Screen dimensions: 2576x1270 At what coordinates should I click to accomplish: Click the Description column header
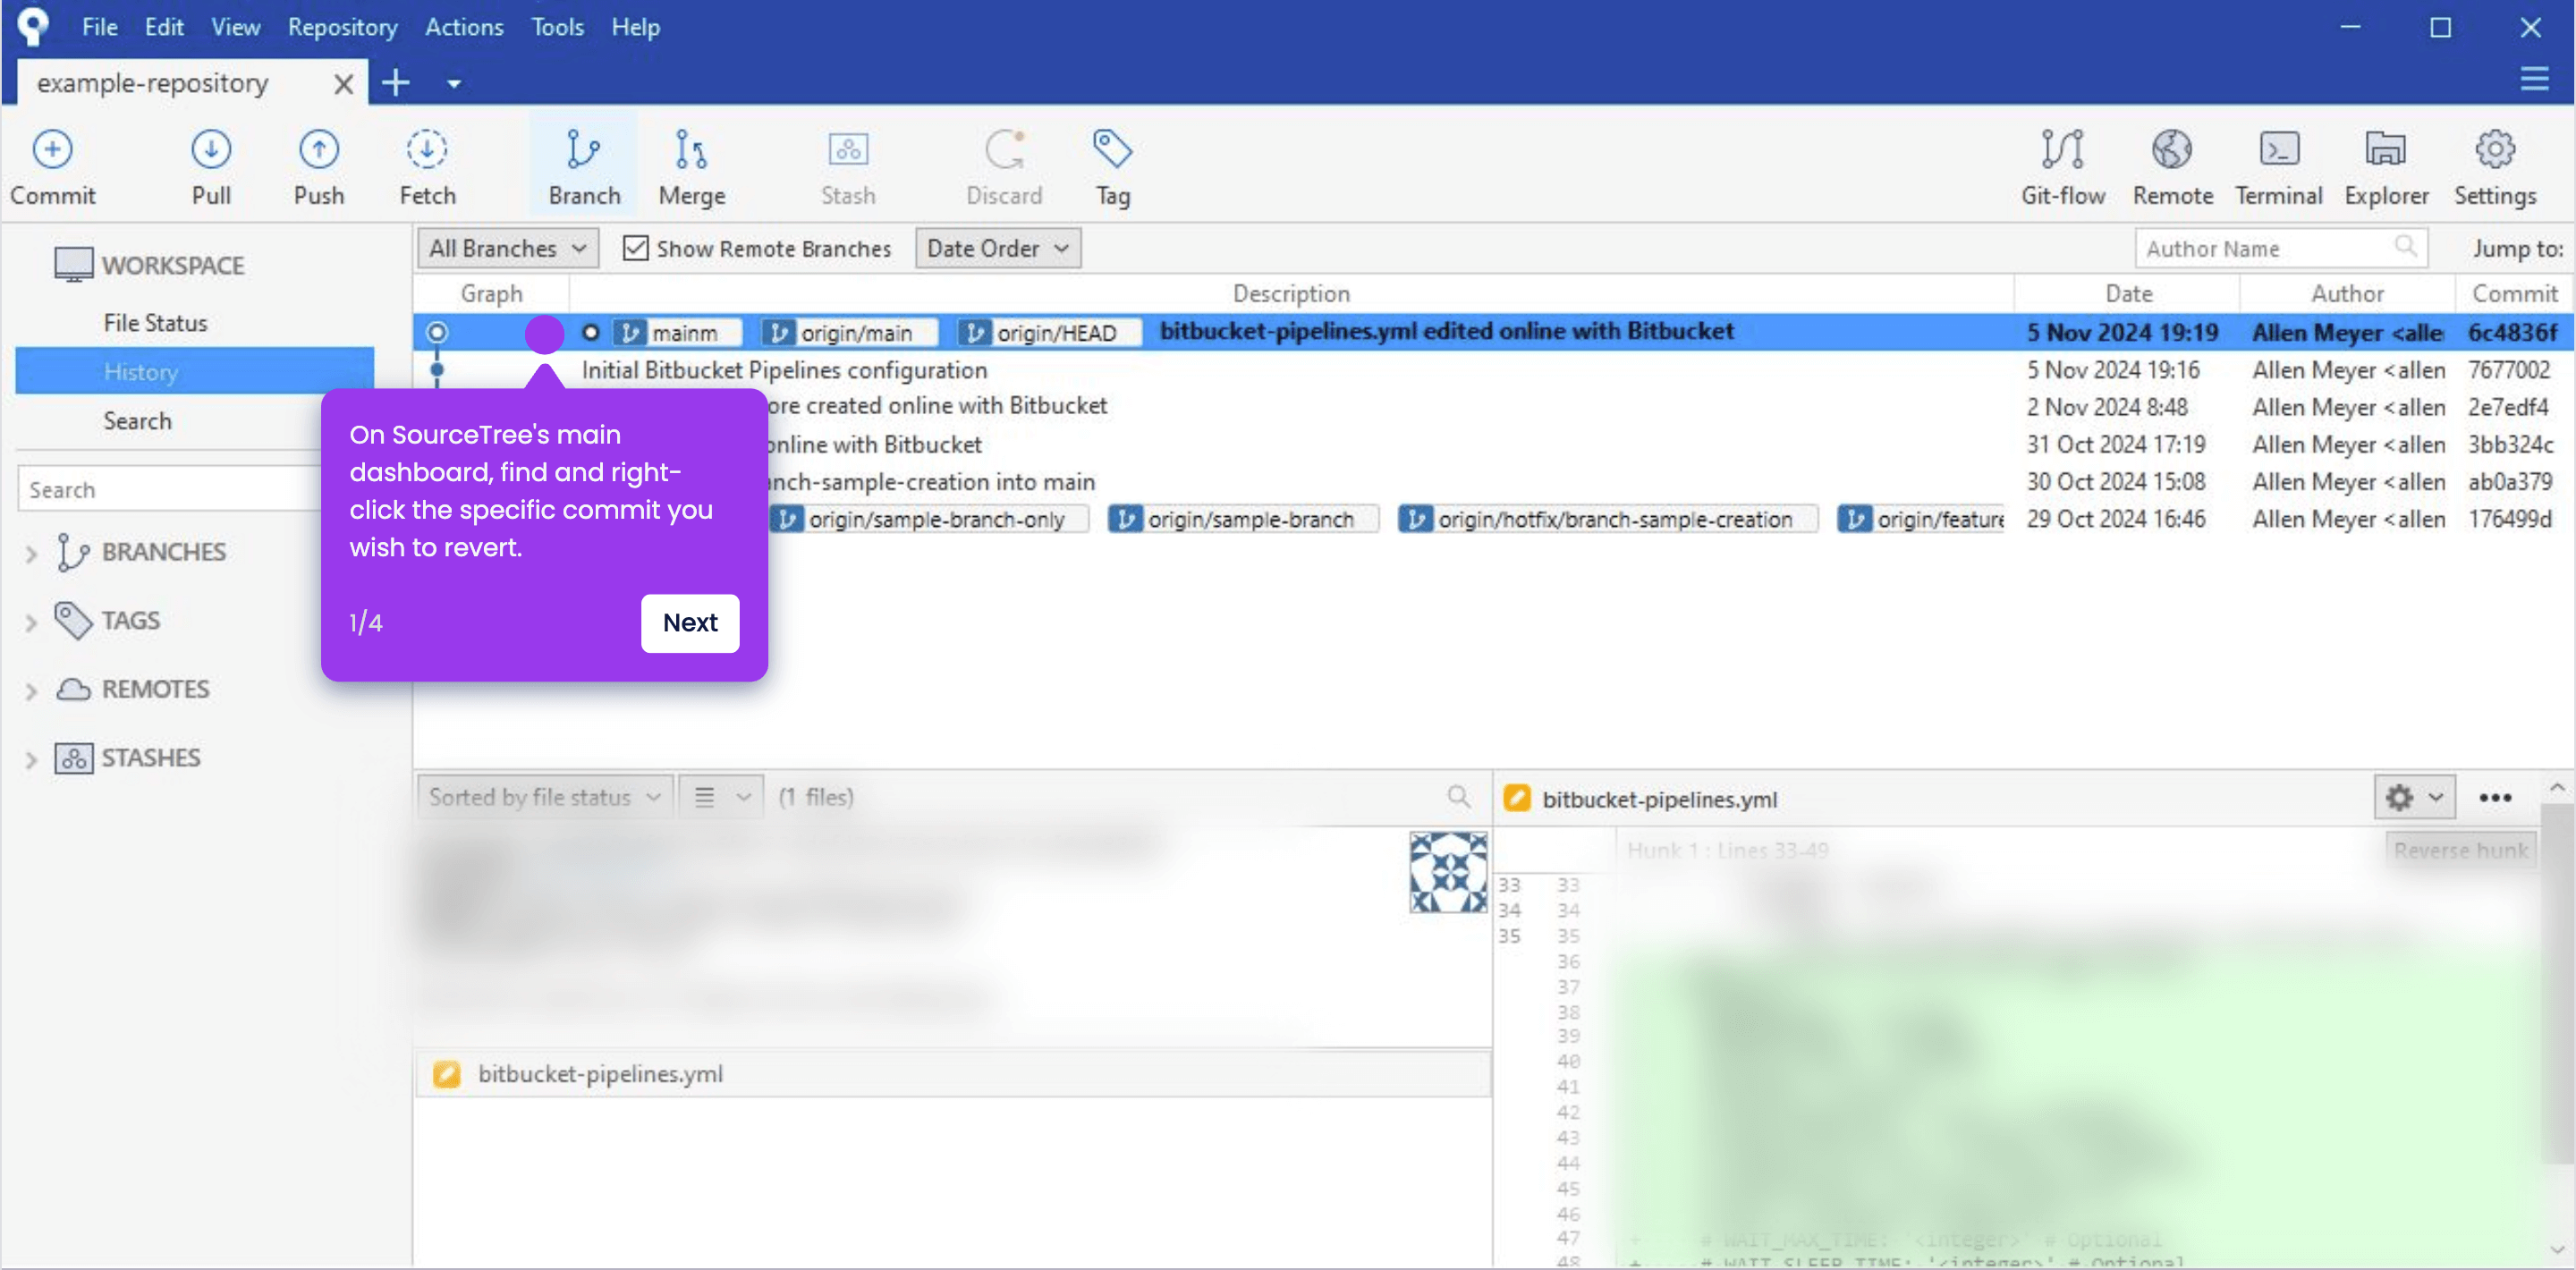pyautogui.click(x=1290, y=293)
